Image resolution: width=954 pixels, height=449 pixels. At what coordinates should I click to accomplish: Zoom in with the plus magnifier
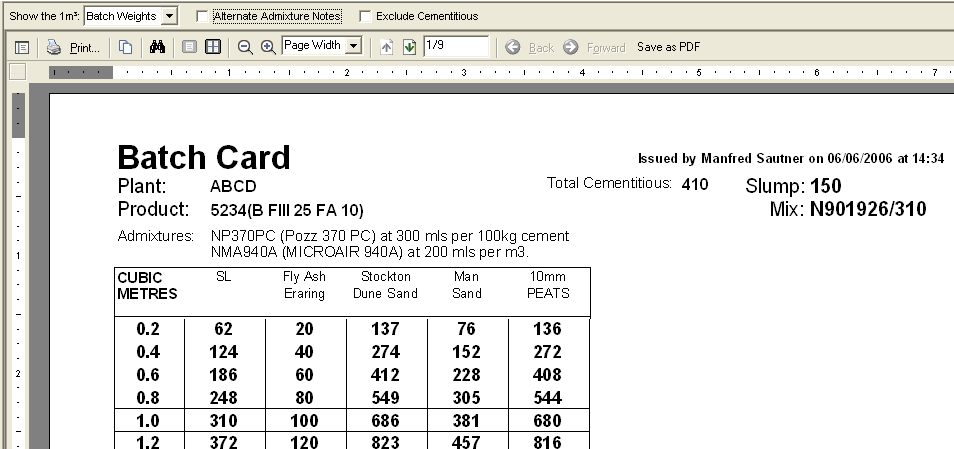tap(268, 47)
